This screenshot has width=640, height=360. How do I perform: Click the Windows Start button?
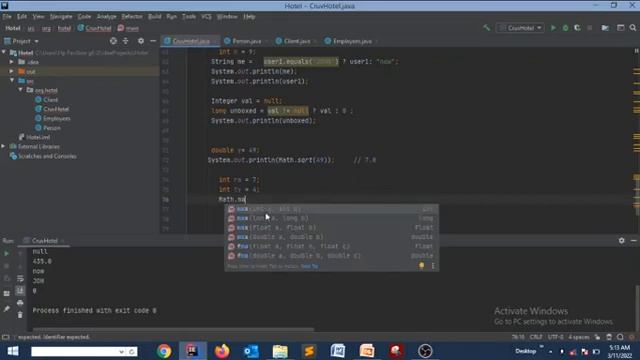pyautogui.click(x=13, y=351)
